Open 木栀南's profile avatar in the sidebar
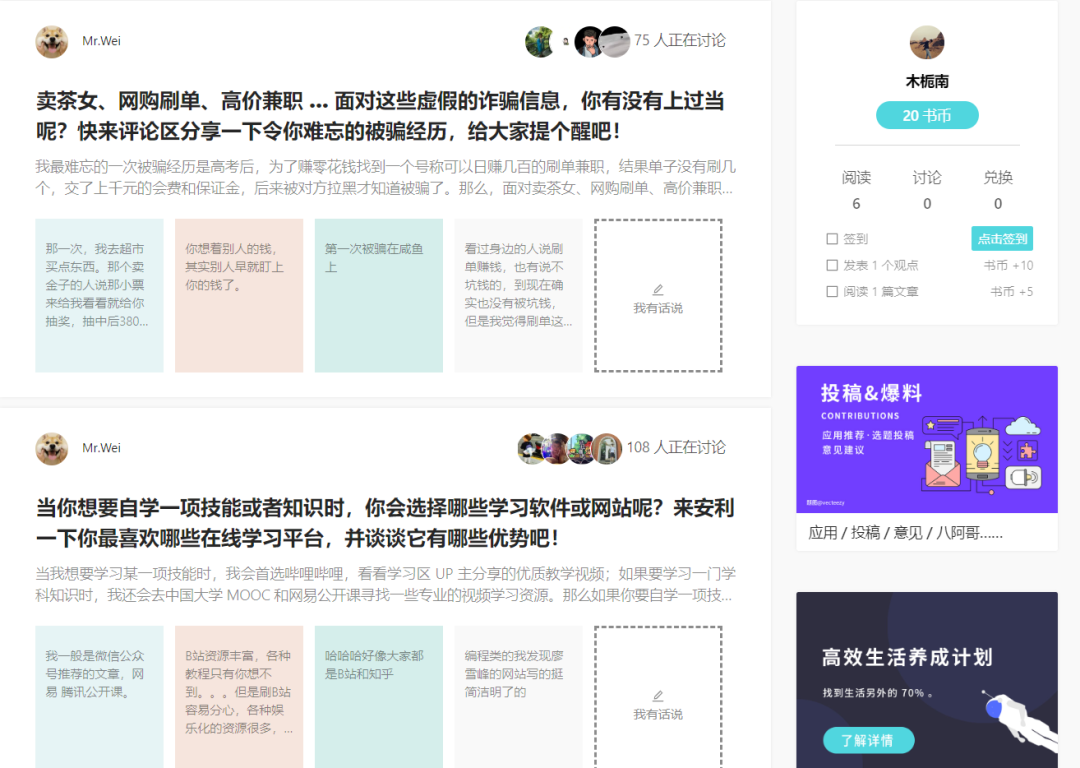Image resolution: width=1080 pixels, height=768 pixels. pyautogui.click(x=927, y=42)
